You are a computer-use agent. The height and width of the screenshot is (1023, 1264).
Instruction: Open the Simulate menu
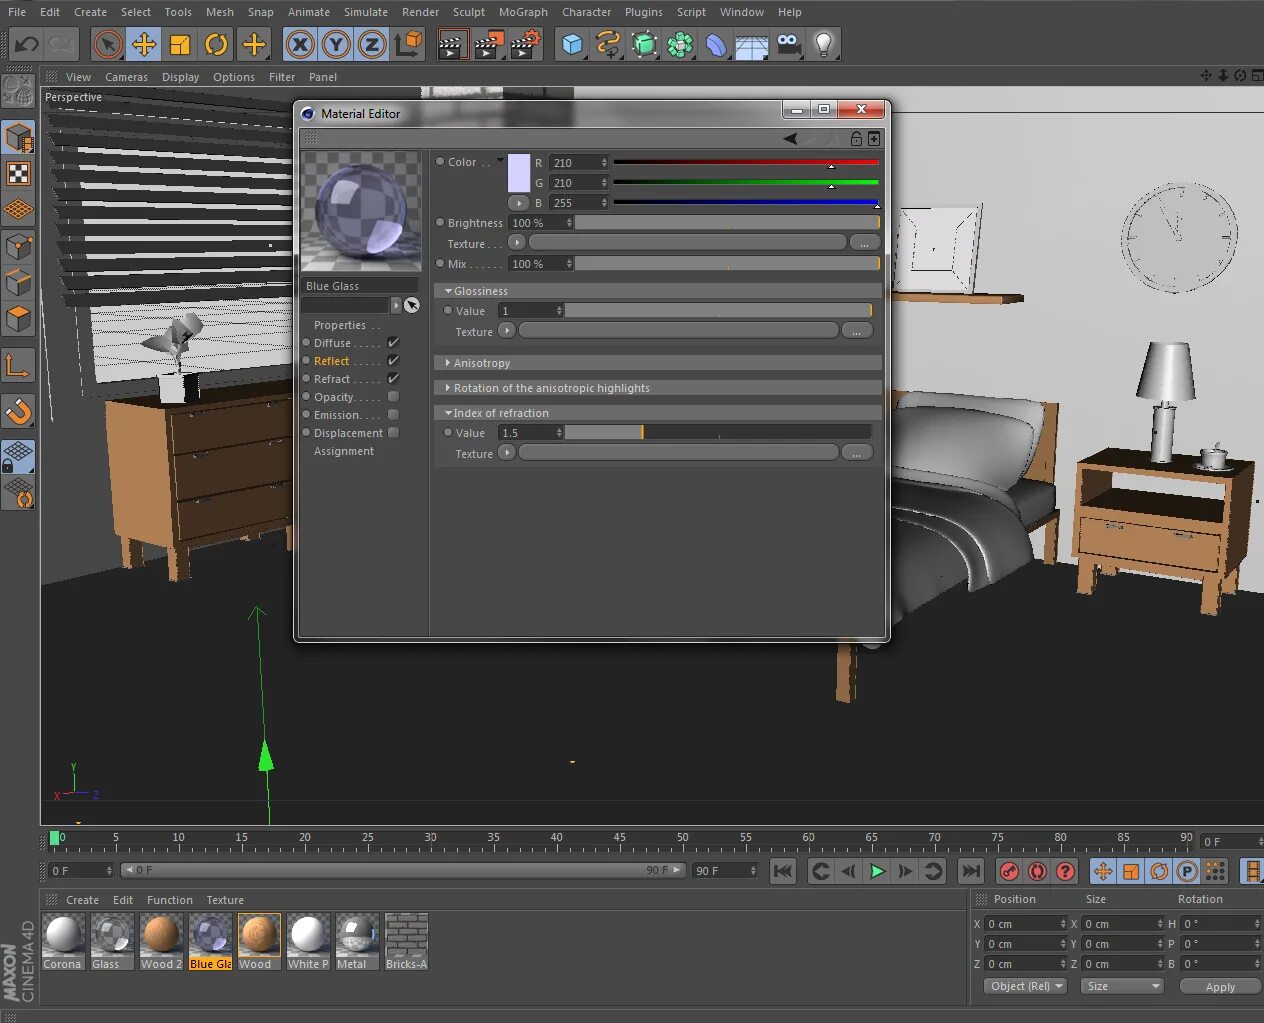click(366, 12)
